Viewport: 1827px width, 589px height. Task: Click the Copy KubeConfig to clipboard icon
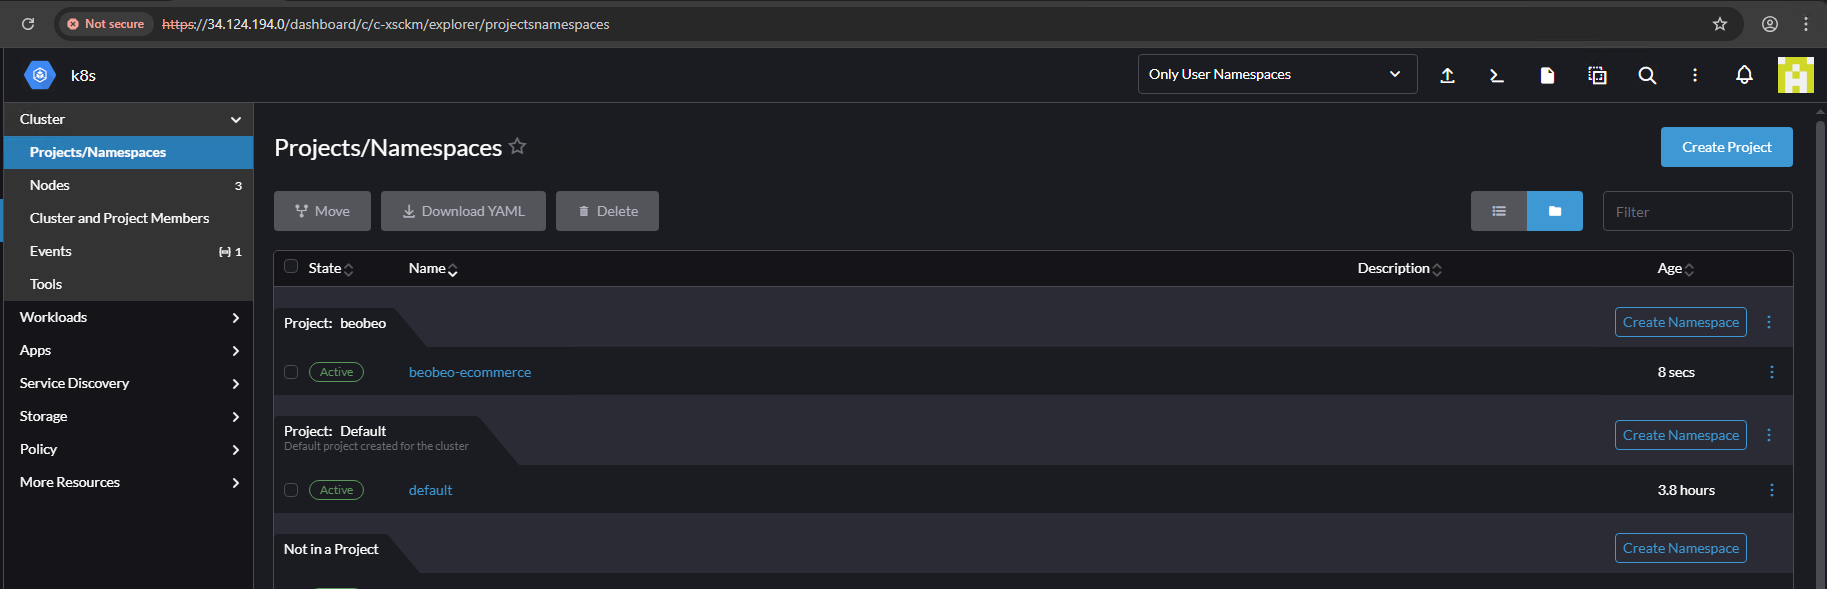coord(1597,75)
